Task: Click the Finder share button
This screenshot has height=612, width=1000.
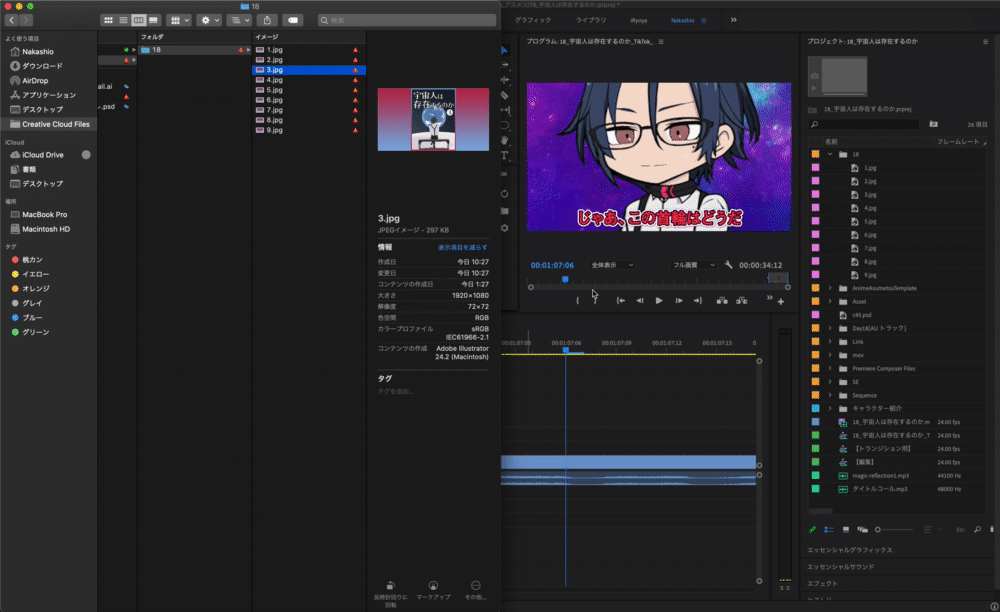Action: pyautogui.click(x=267, y=20)
